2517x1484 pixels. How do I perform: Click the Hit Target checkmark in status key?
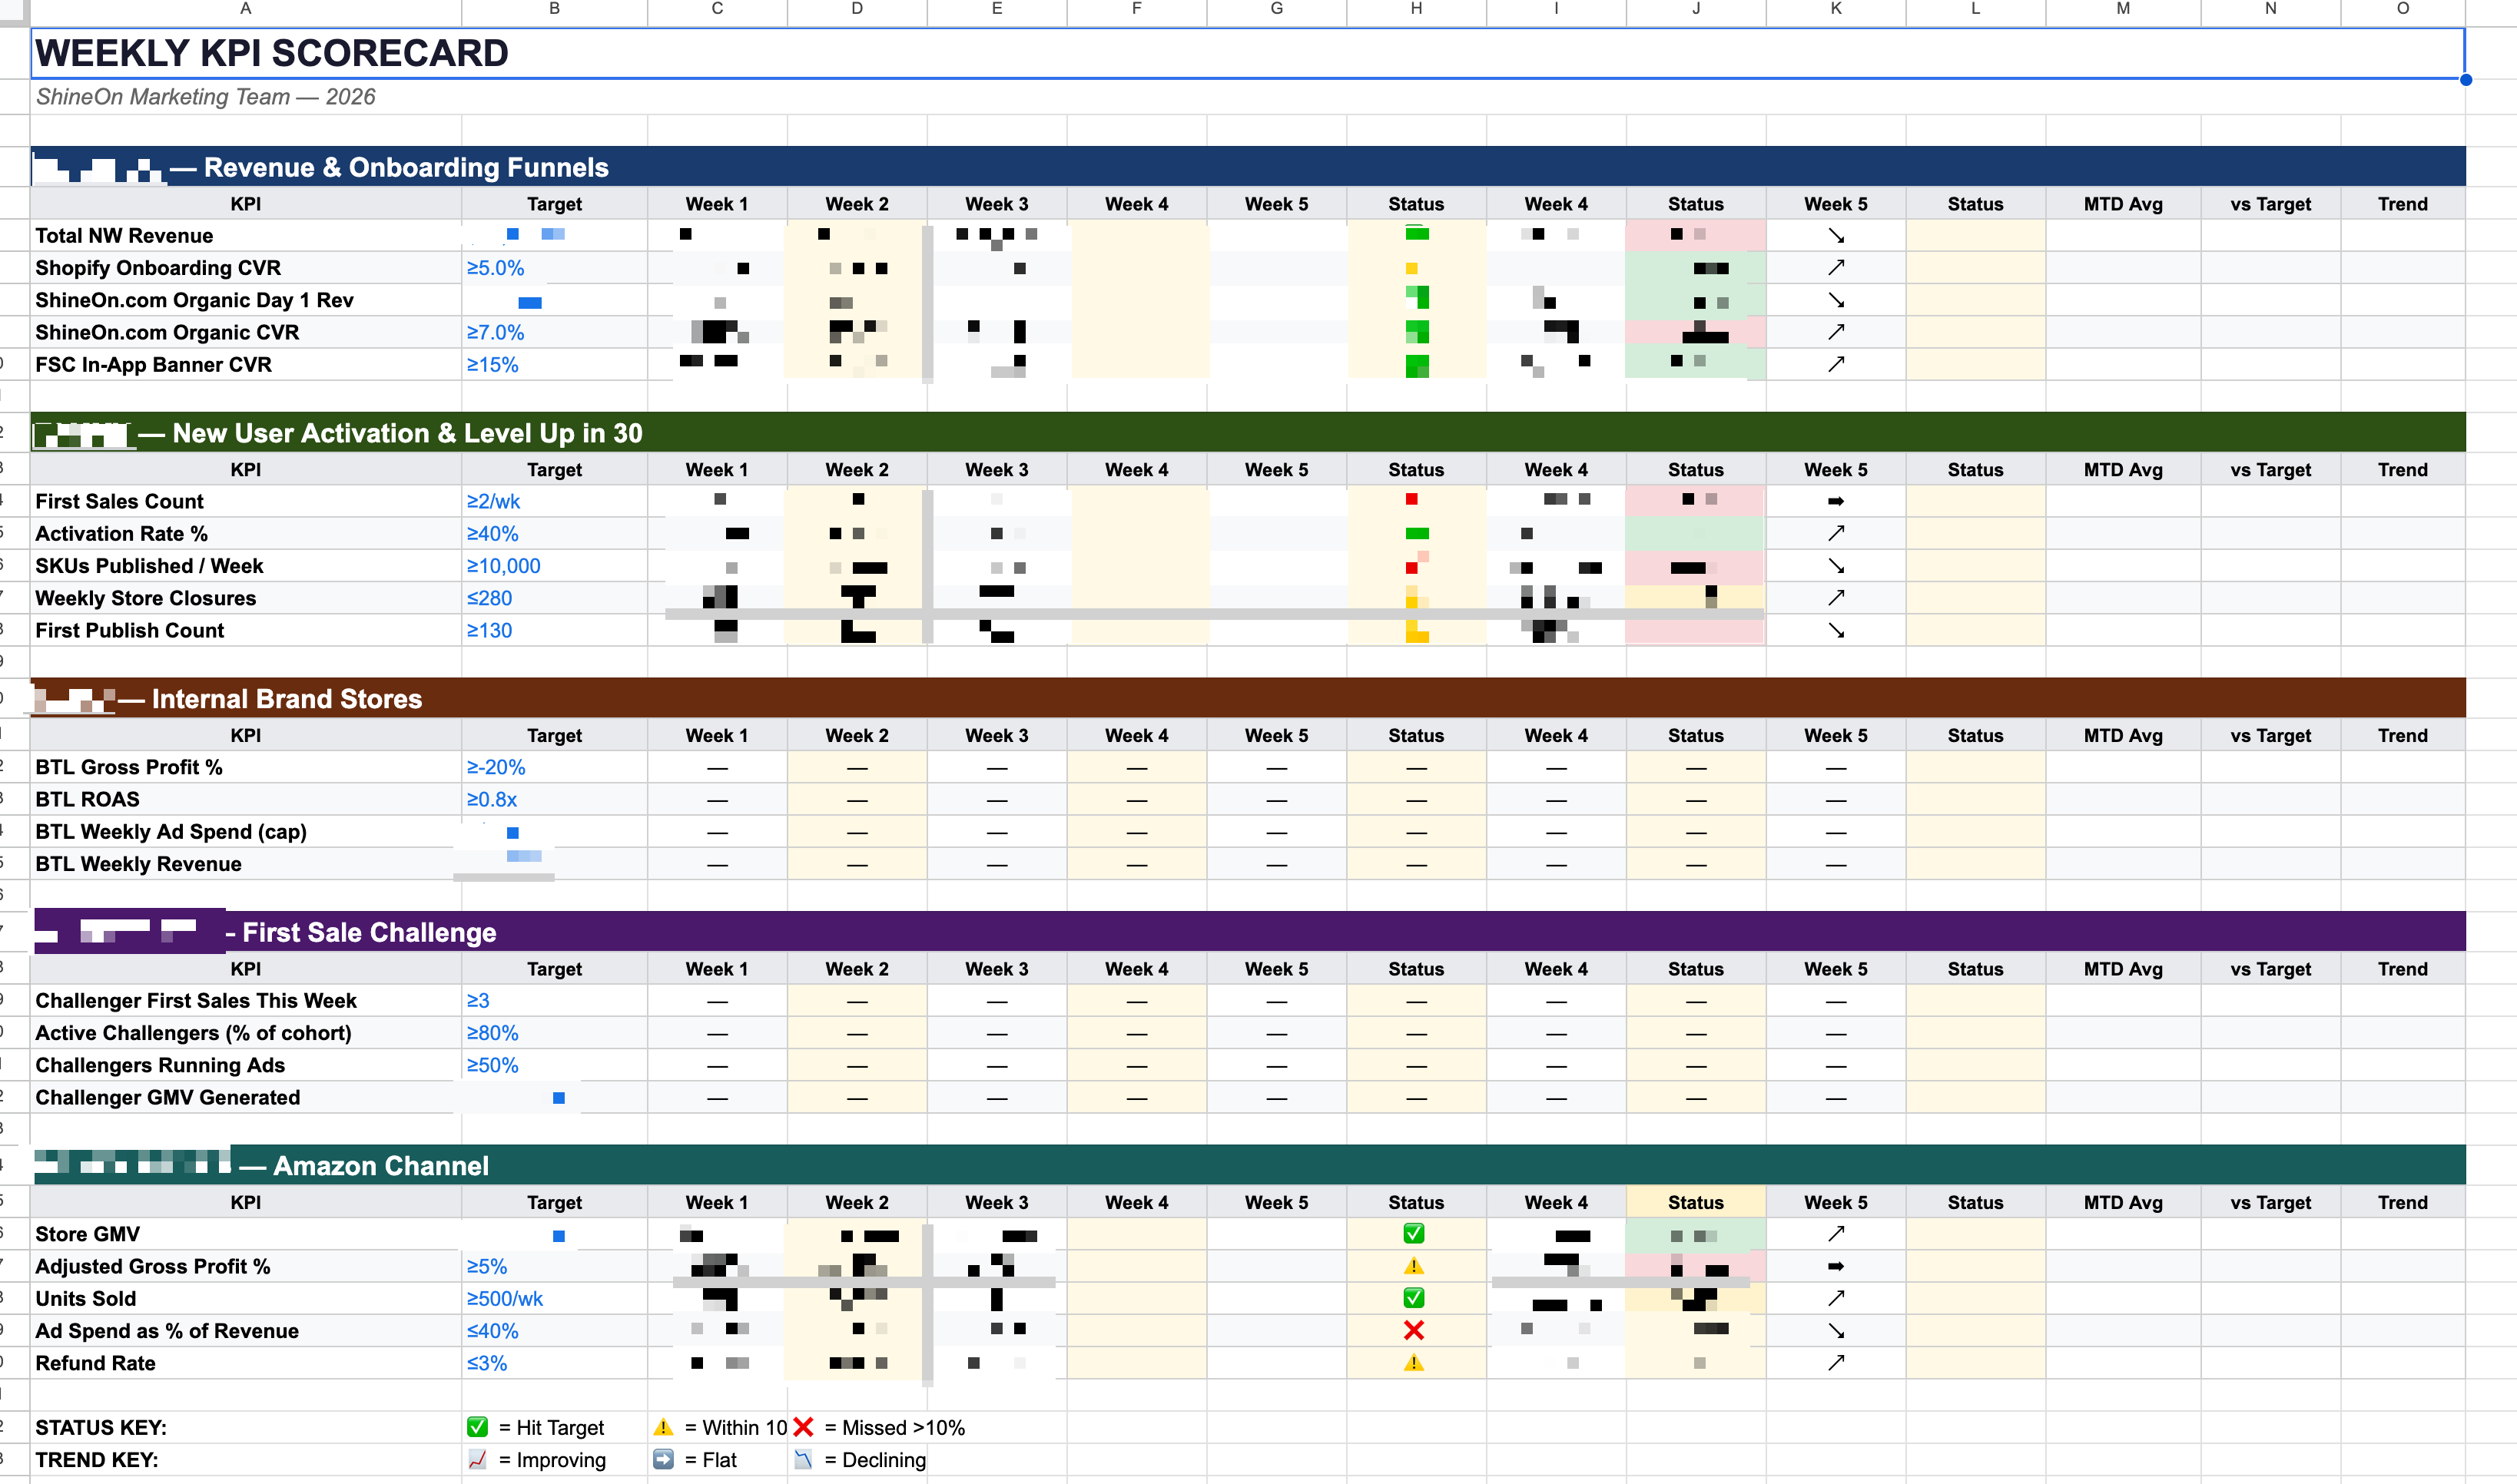[477, 1427]
